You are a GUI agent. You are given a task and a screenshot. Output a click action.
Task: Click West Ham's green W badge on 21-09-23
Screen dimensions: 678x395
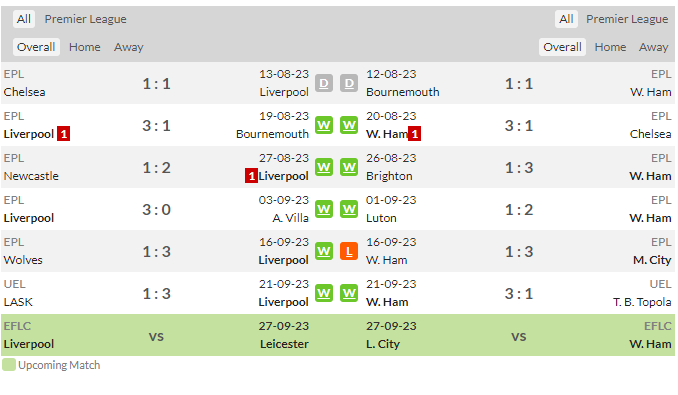tap(349, 293)
